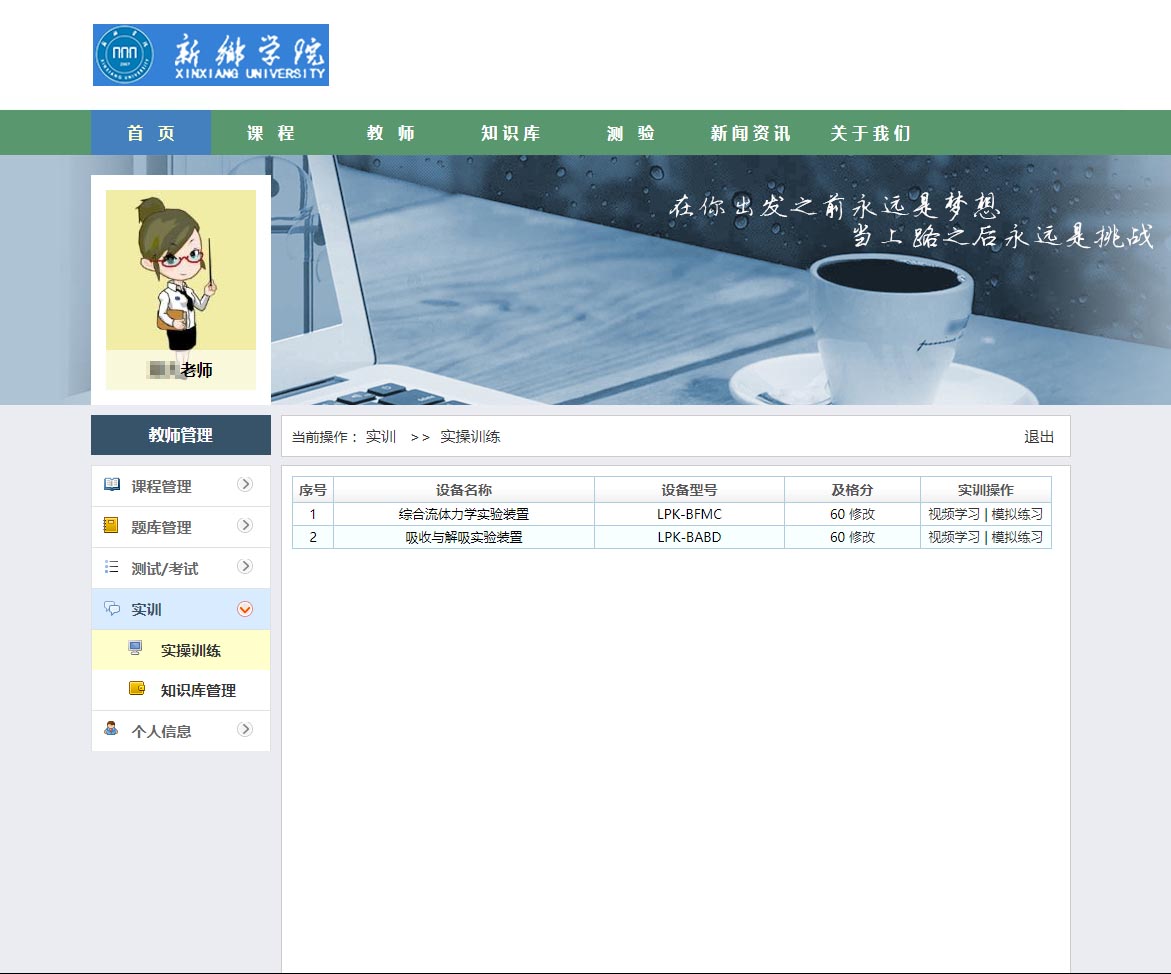Screen dimensions: 1171x974
Task: Click the Xinxiang University logo
Action: click(211, 55)
